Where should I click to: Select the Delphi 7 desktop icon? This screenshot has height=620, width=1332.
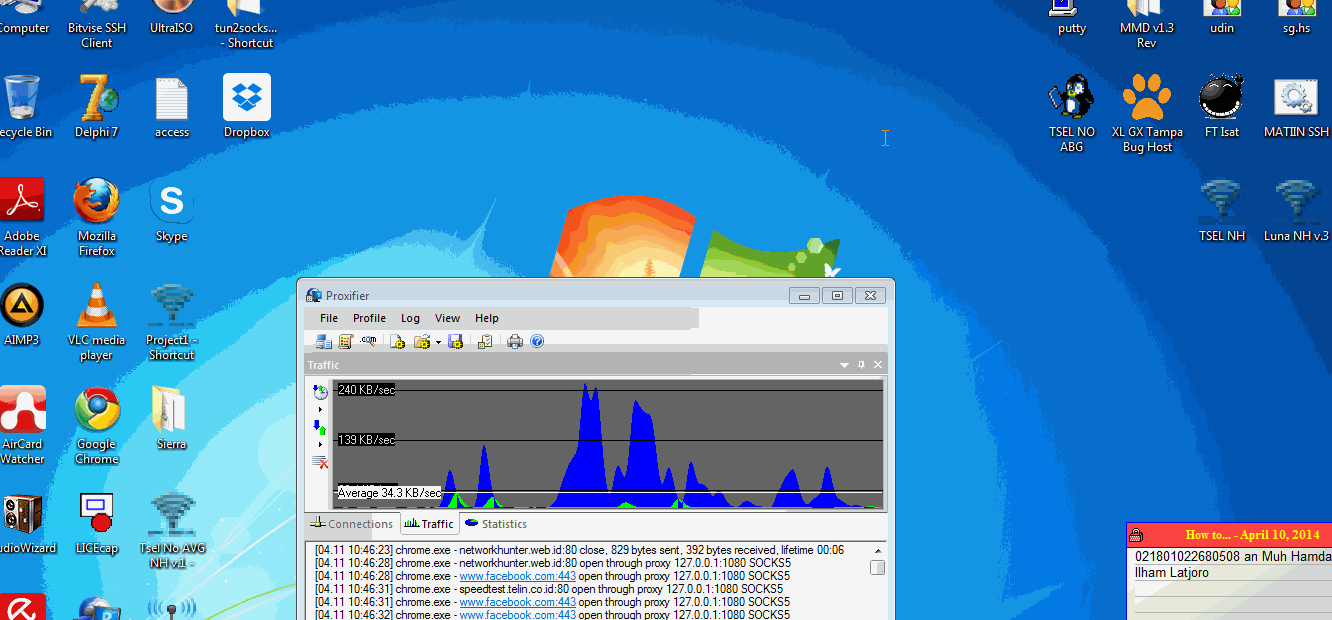(x=97, y=106)
